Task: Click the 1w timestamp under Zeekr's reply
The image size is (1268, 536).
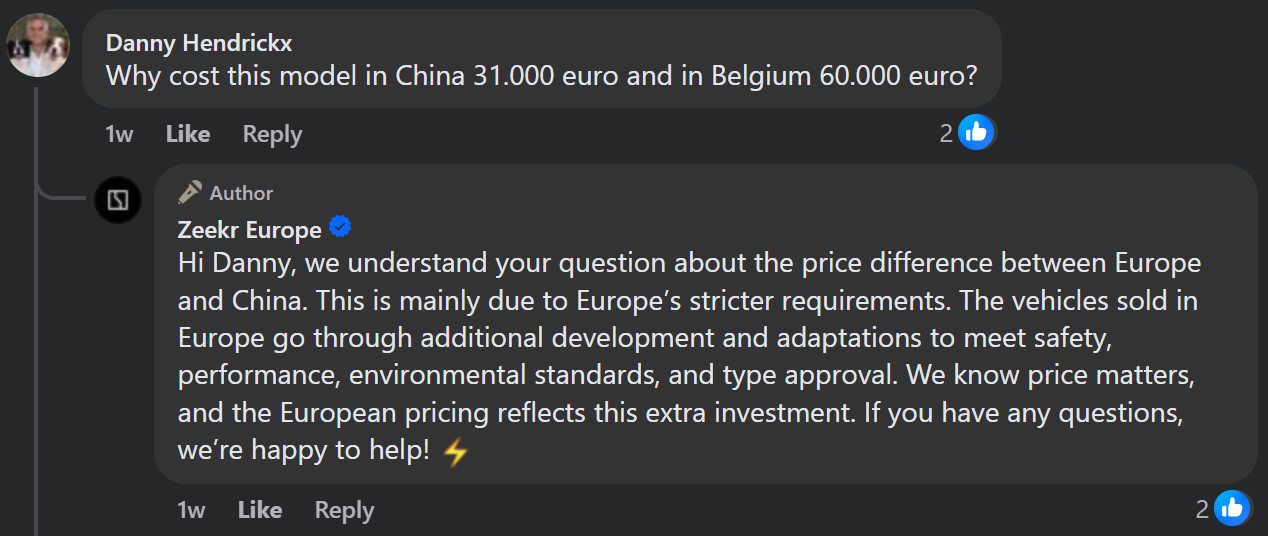Action: [x=191, y=510]
